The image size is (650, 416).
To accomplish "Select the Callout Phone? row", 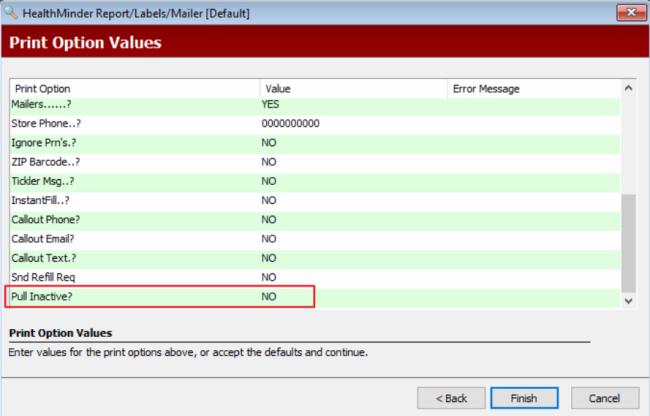I will tap(315, 220).
